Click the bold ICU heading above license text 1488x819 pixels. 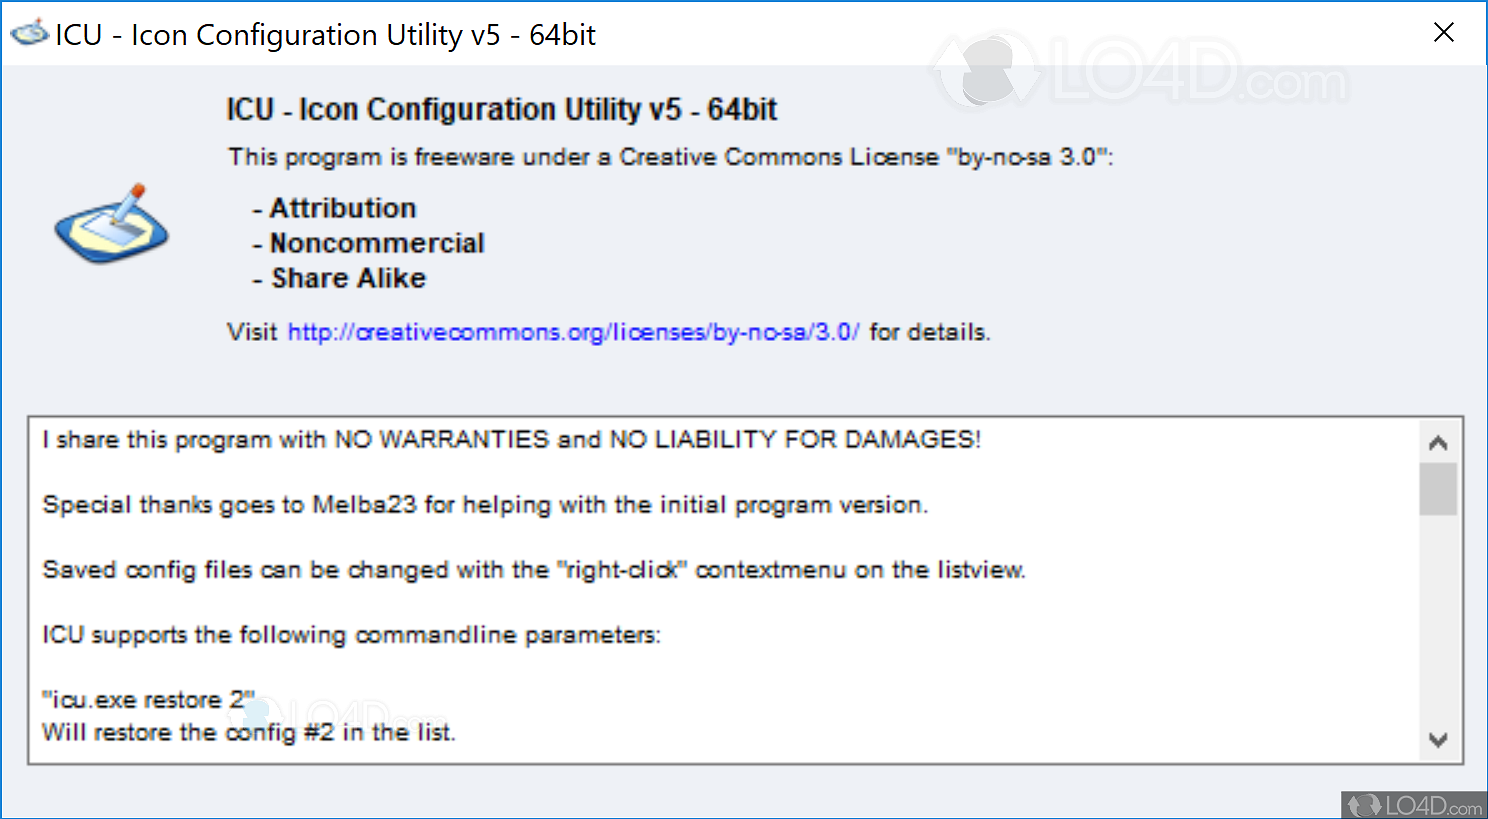501,109
